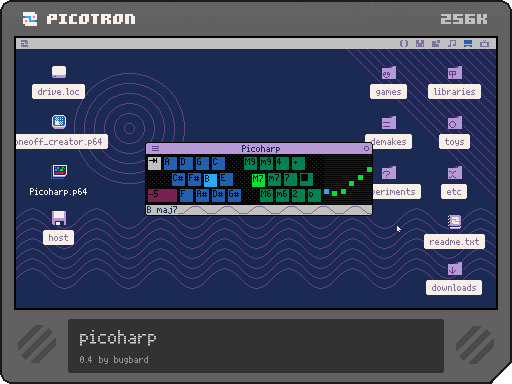
Task: Click the black square chord button
Action: tap(306, 179)
